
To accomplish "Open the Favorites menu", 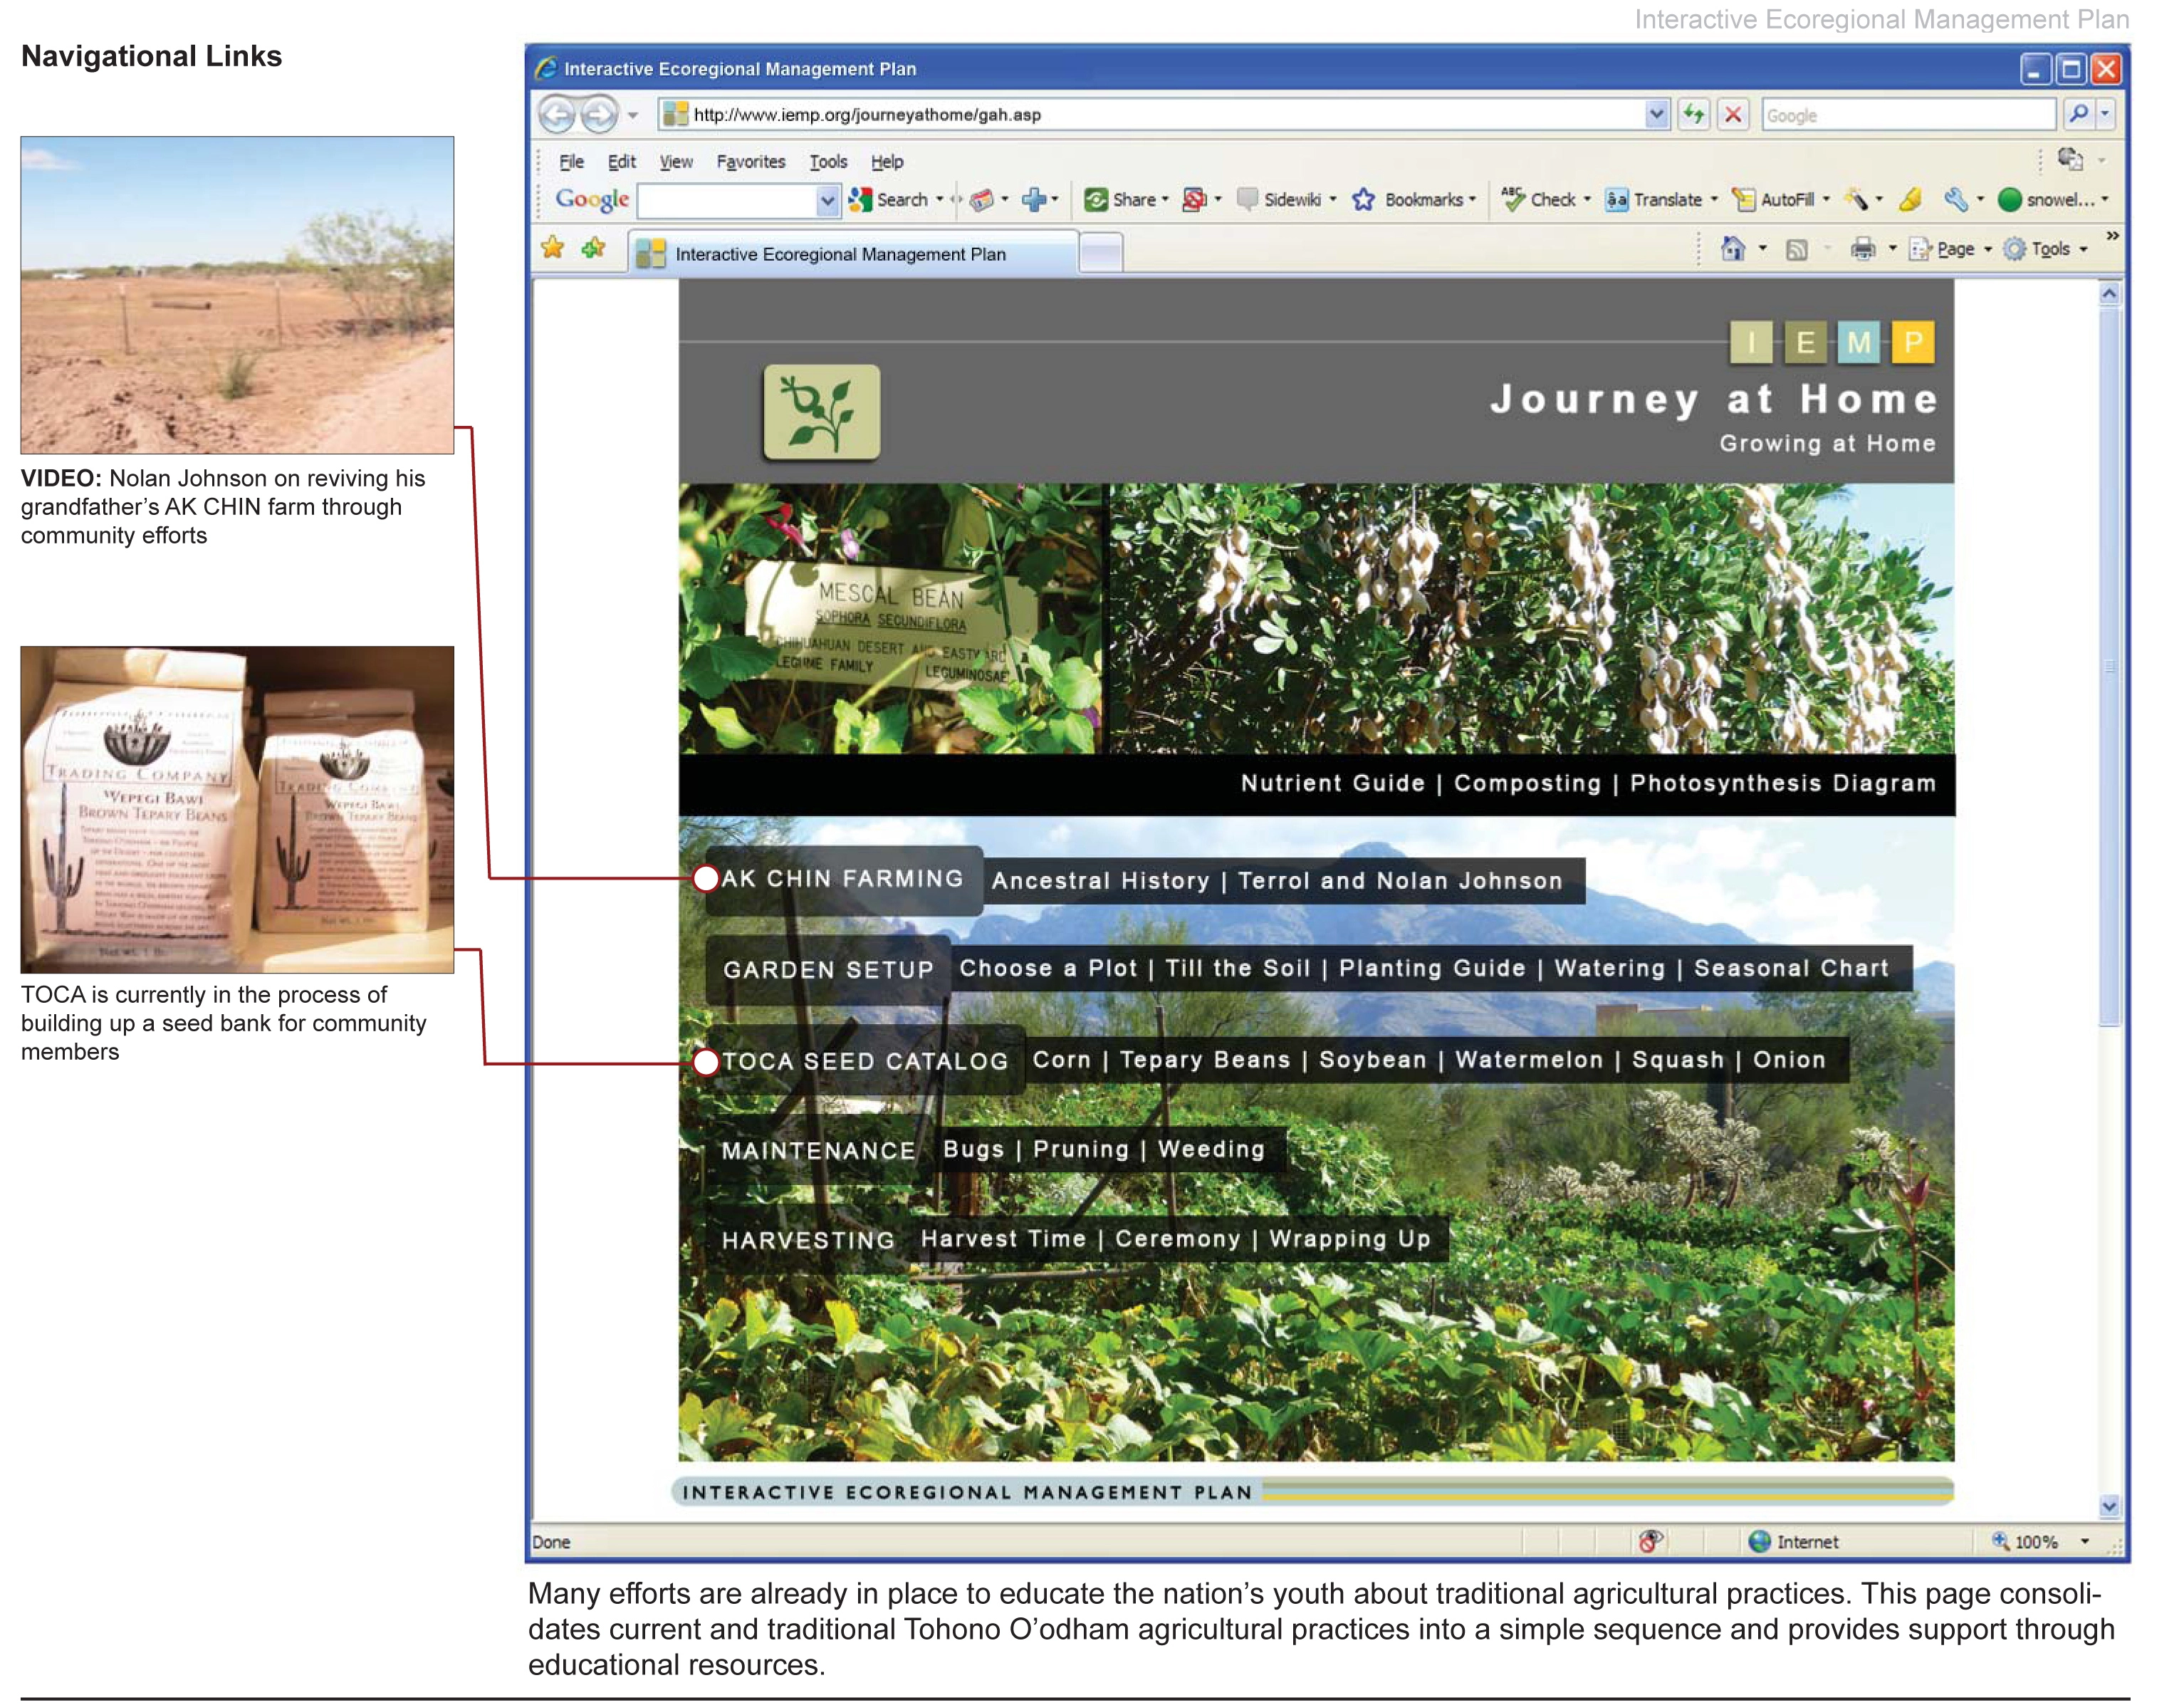I will point(751,162).
